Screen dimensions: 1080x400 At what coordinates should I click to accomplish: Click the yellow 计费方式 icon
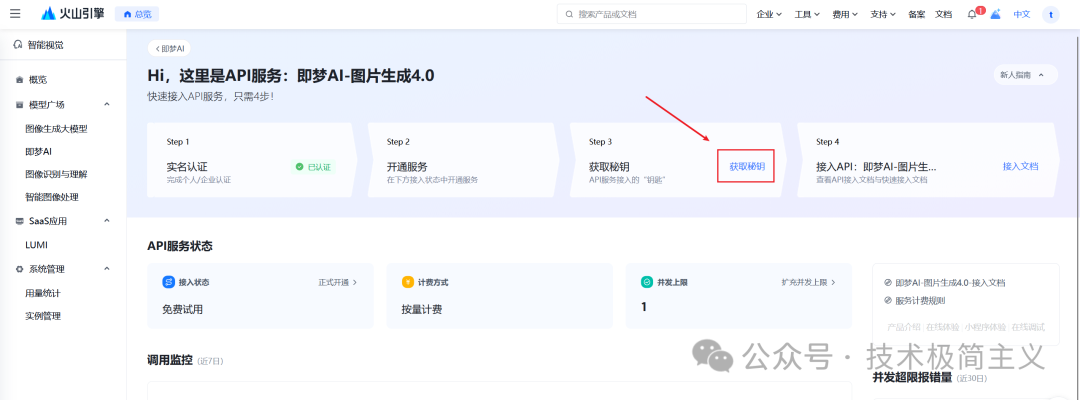coord(408,282)
